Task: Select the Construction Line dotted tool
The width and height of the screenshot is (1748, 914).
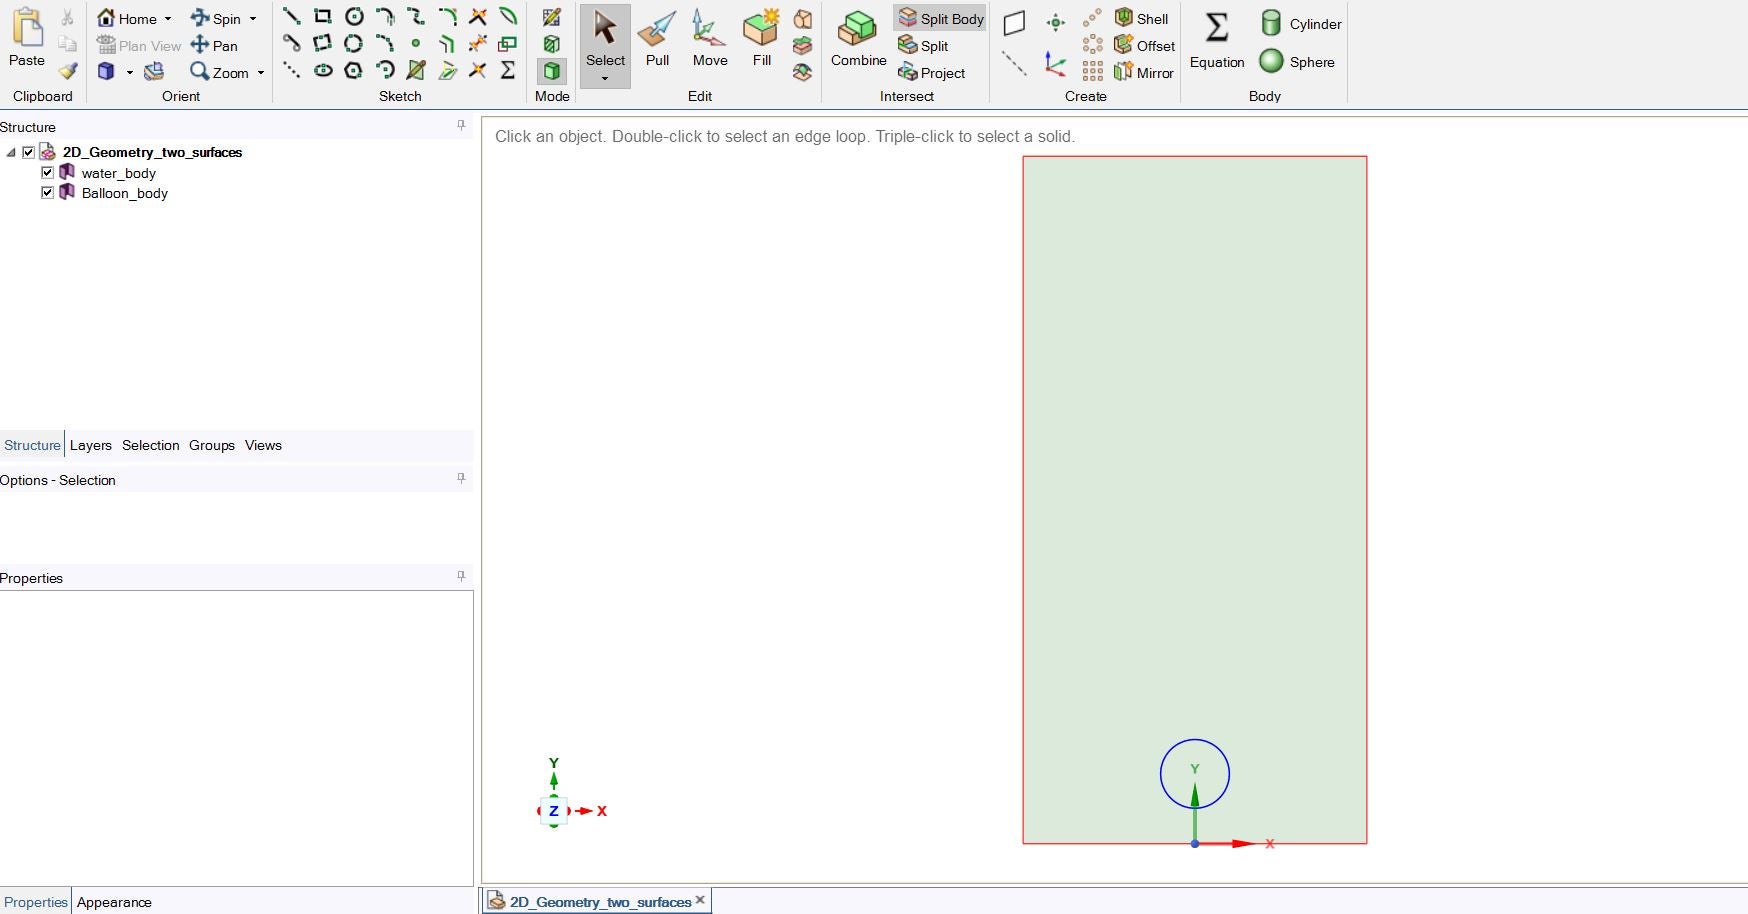Action: [x=291, y=70]
